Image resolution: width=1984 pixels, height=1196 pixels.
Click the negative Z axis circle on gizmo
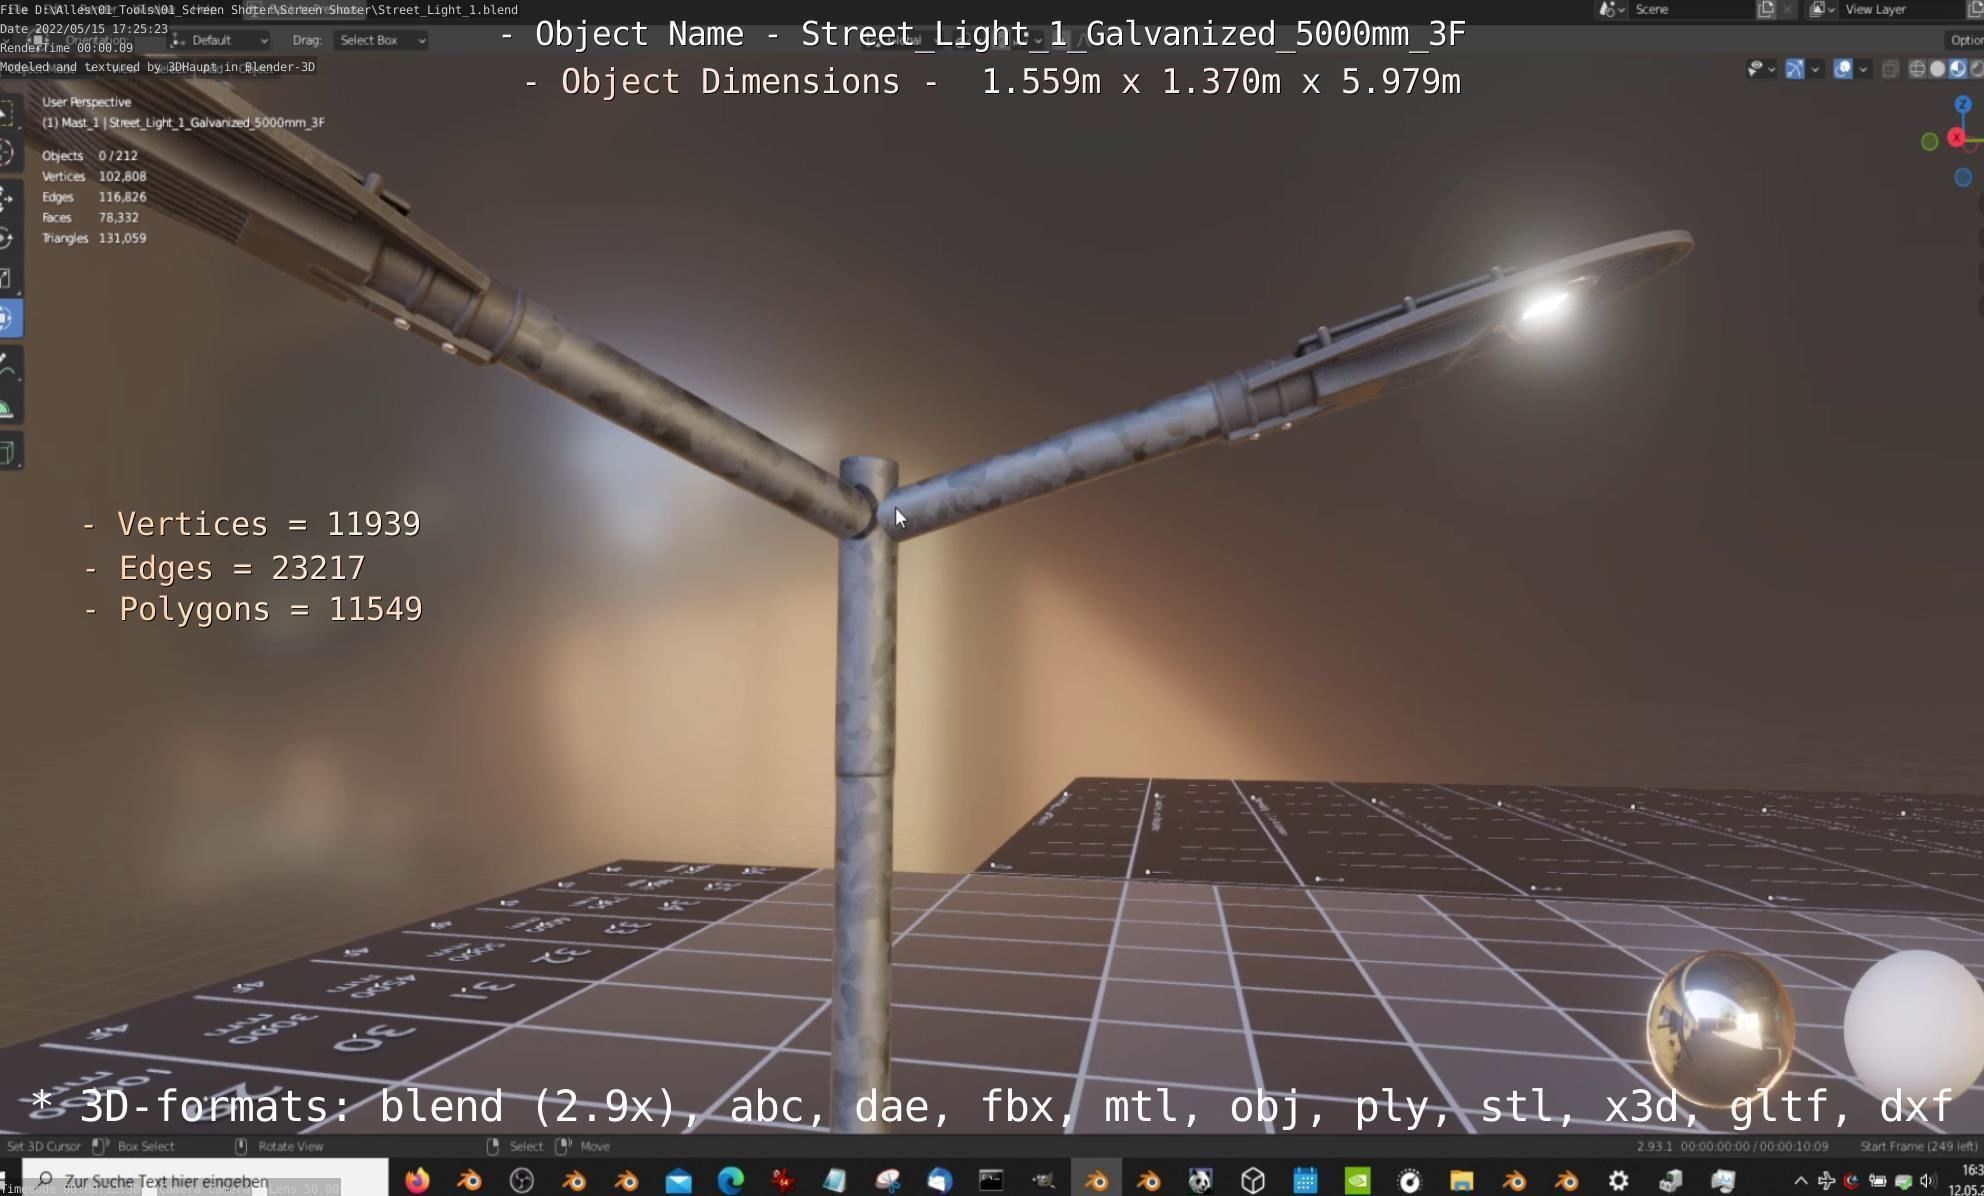point(1963,177)
